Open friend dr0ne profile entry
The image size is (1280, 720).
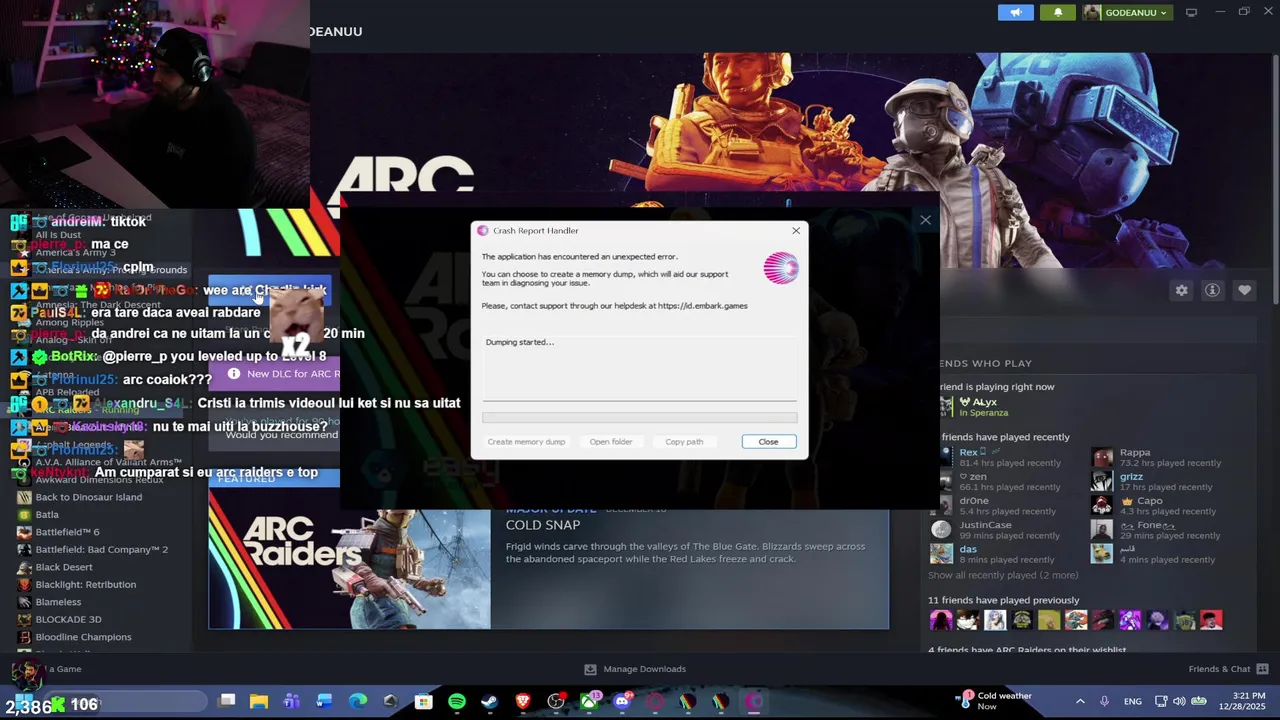(1000, 505)
